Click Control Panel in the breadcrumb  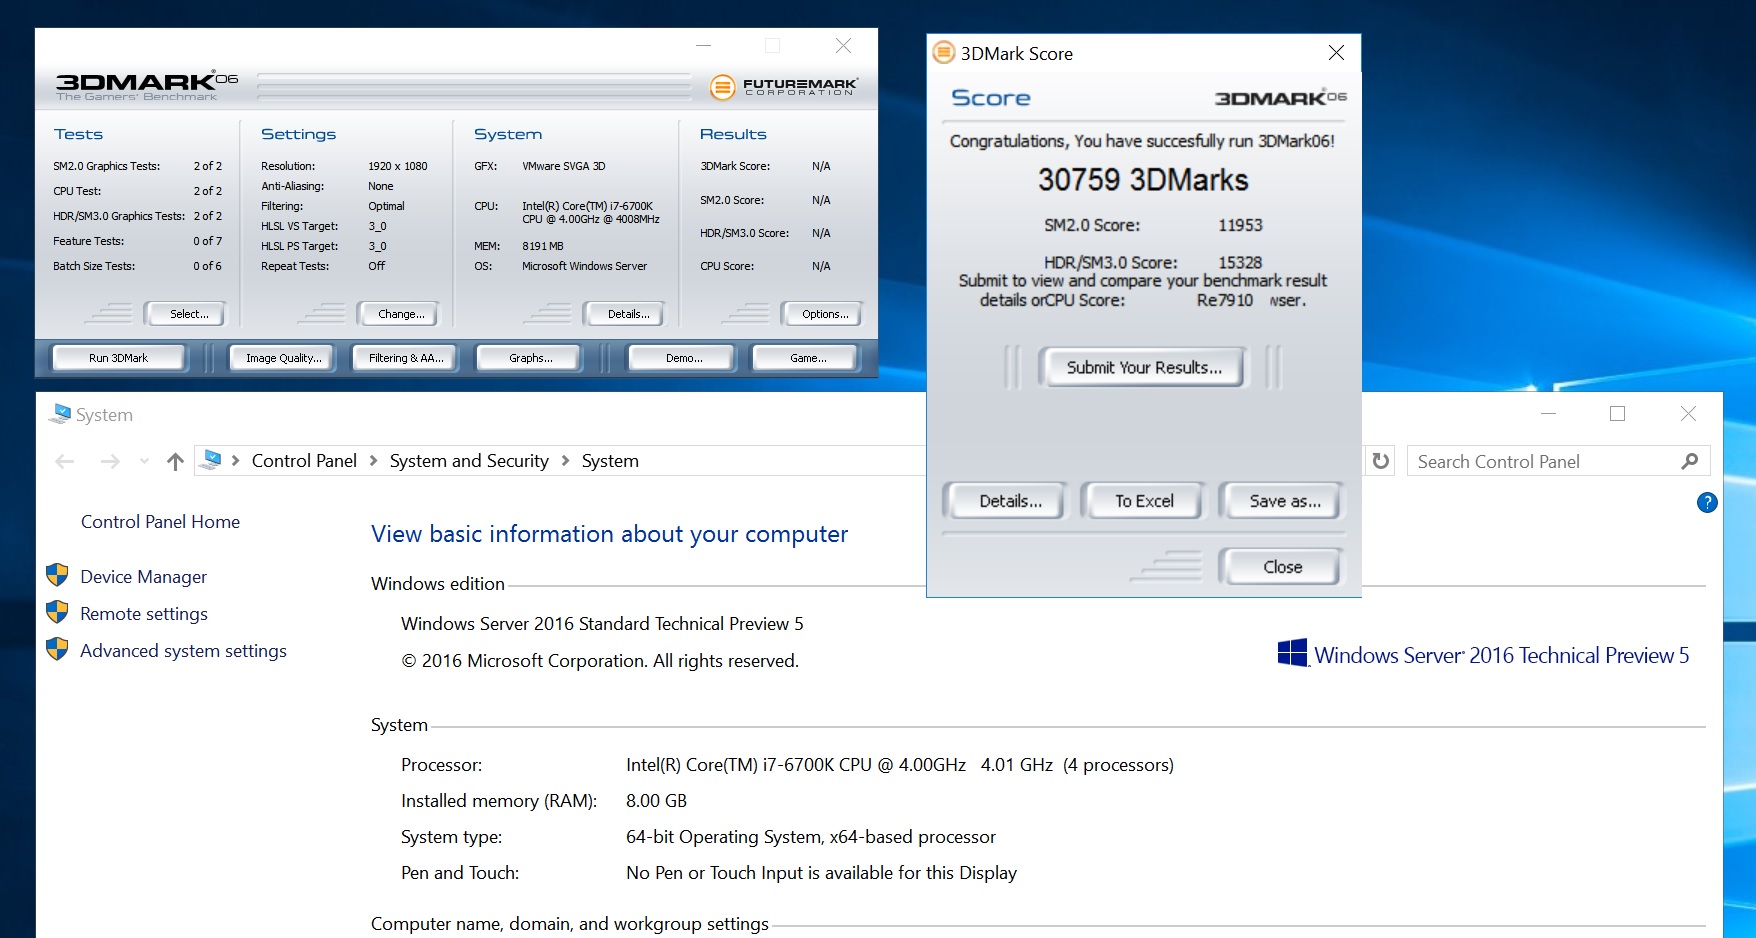pos(304,461)
